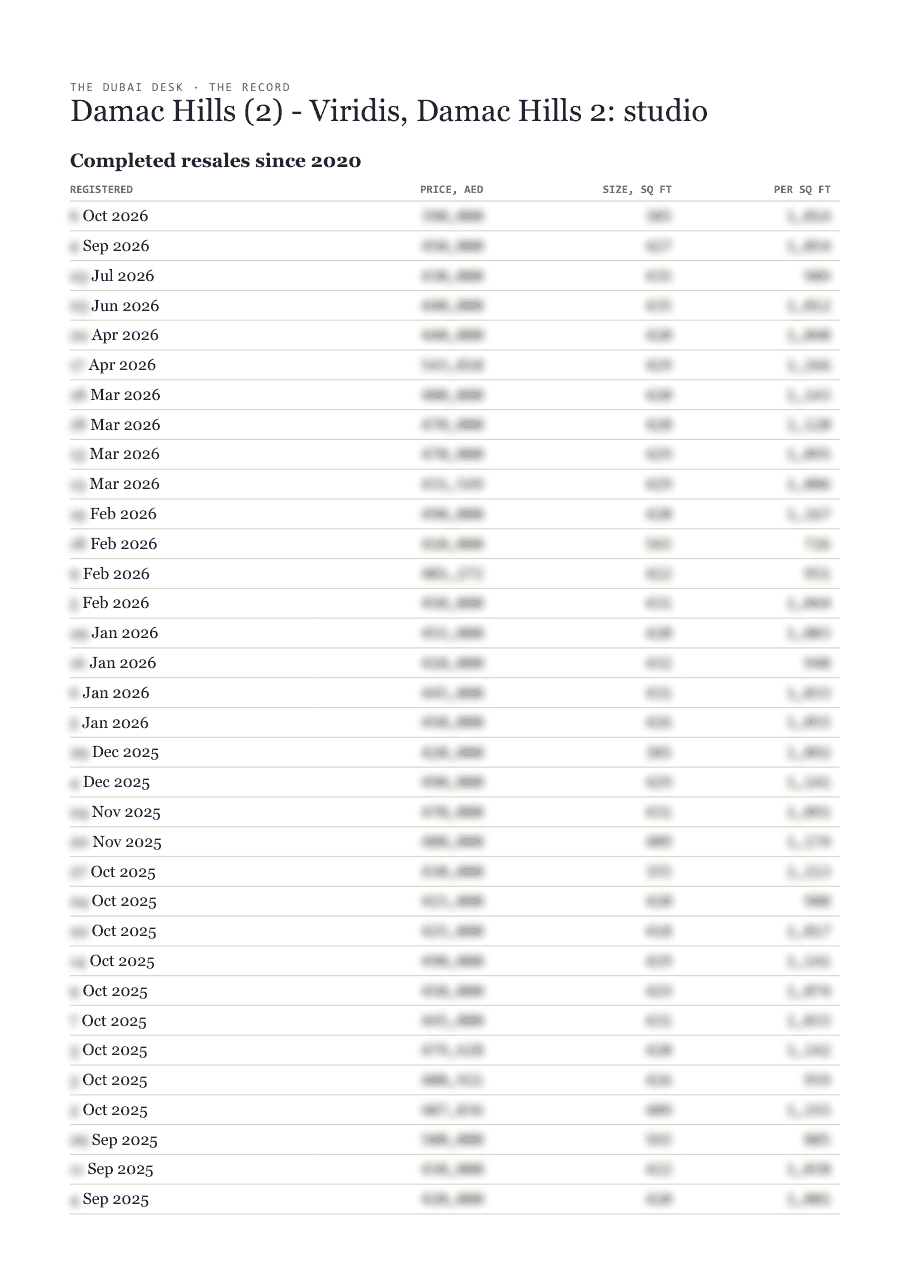Image resolution: width=911 pixels, height=1288 pixels.
Task: Select the SIZE, SQ FT column header
Action: pos(637,189)
